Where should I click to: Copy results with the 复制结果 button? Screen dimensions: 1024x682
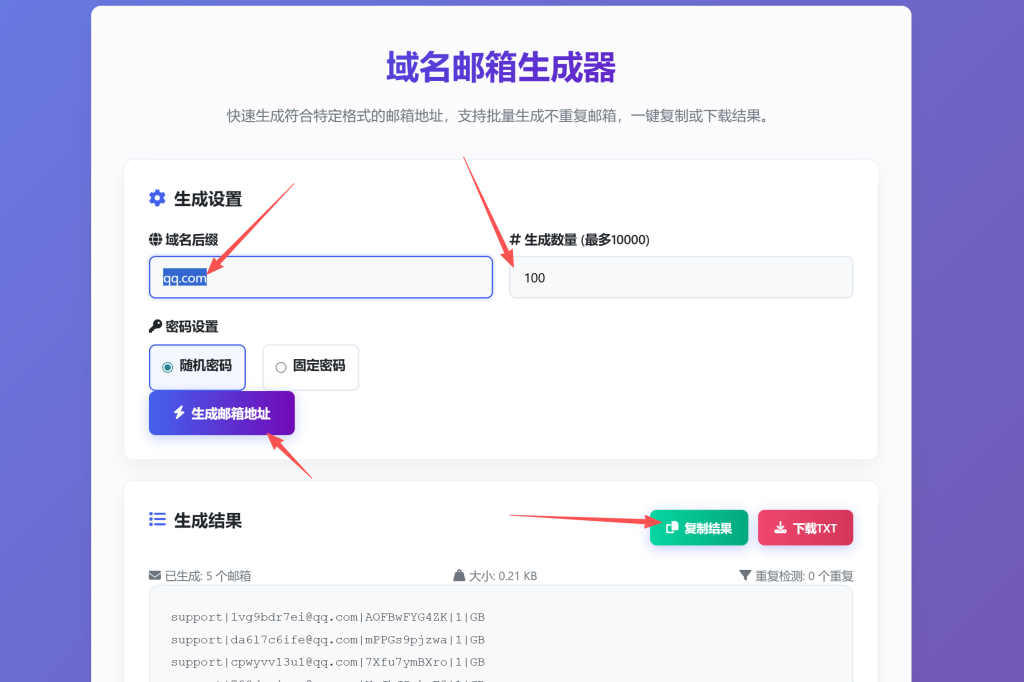click(x=699, y=528)
